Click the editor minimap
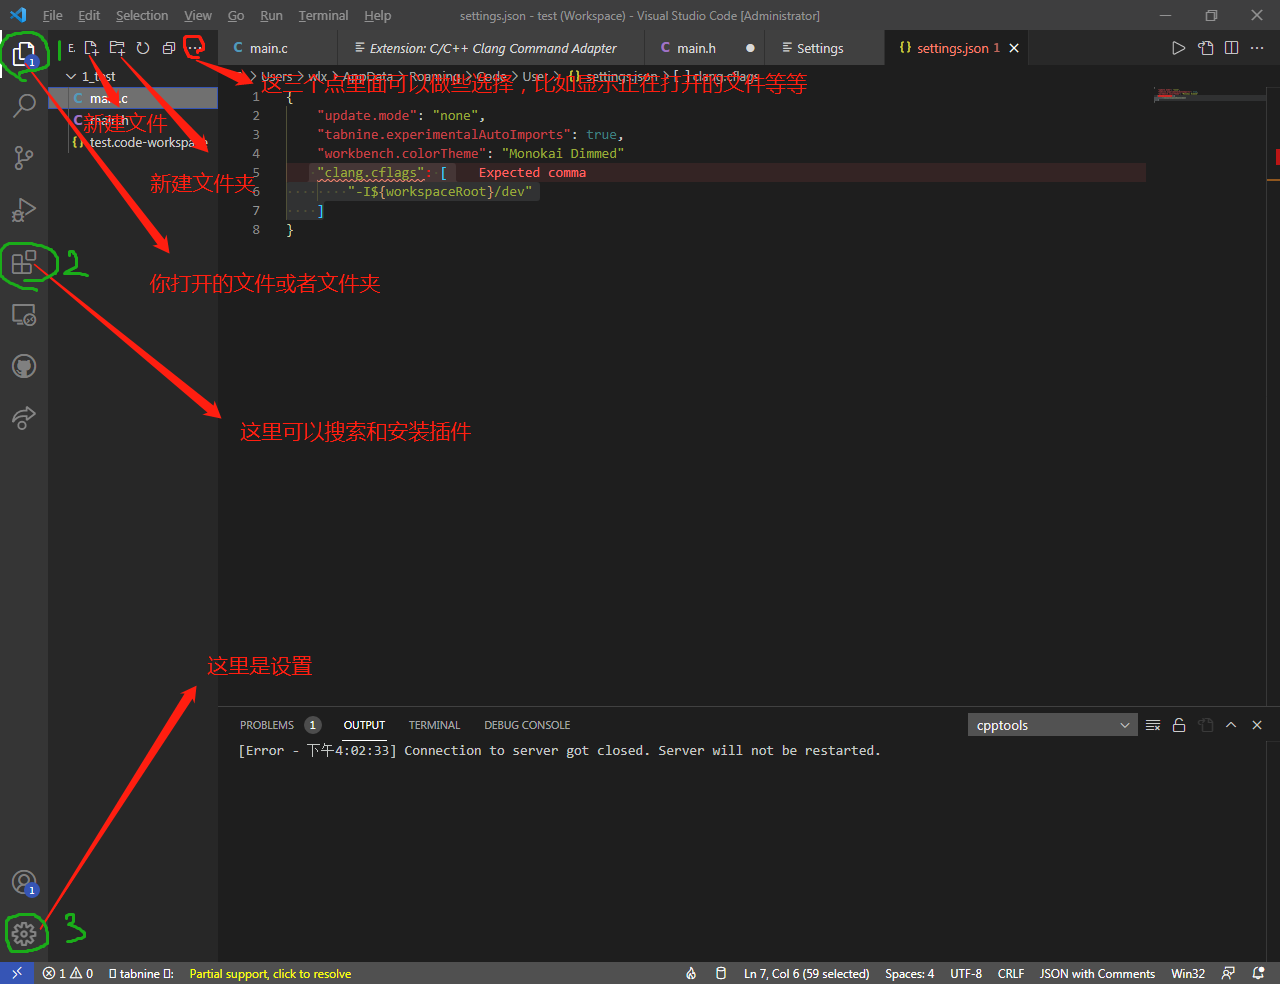The width and height of the screenshot is (1280, 984). coord(1208,96)
